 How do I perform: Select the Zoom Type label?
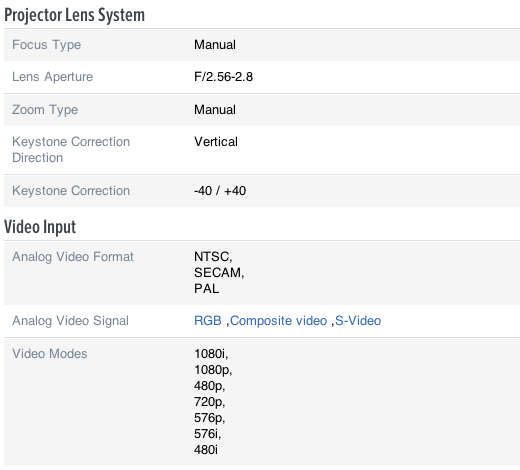[45, 110]
